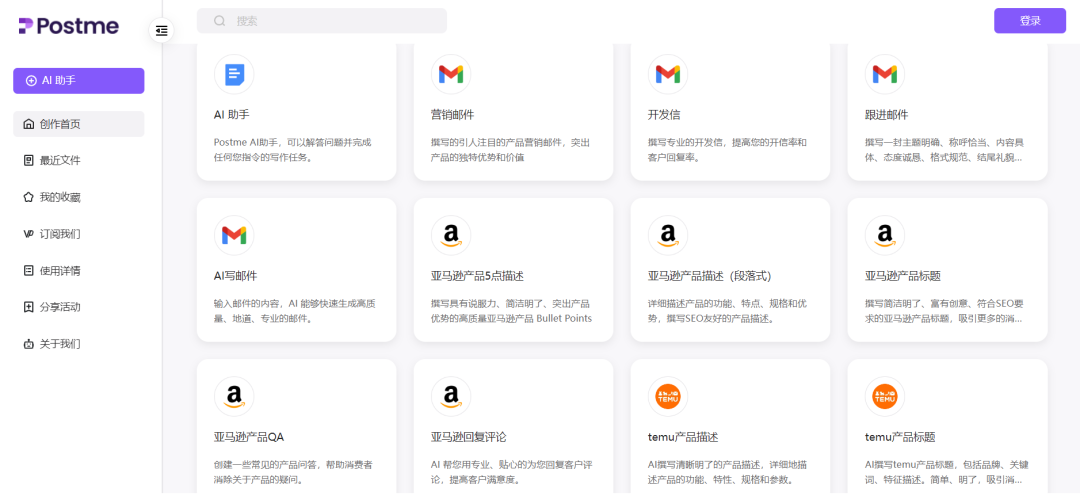Click description starting AI 帮您用专业、贴心
Viewport: 1080px width, 496px height.
[510, 472]
